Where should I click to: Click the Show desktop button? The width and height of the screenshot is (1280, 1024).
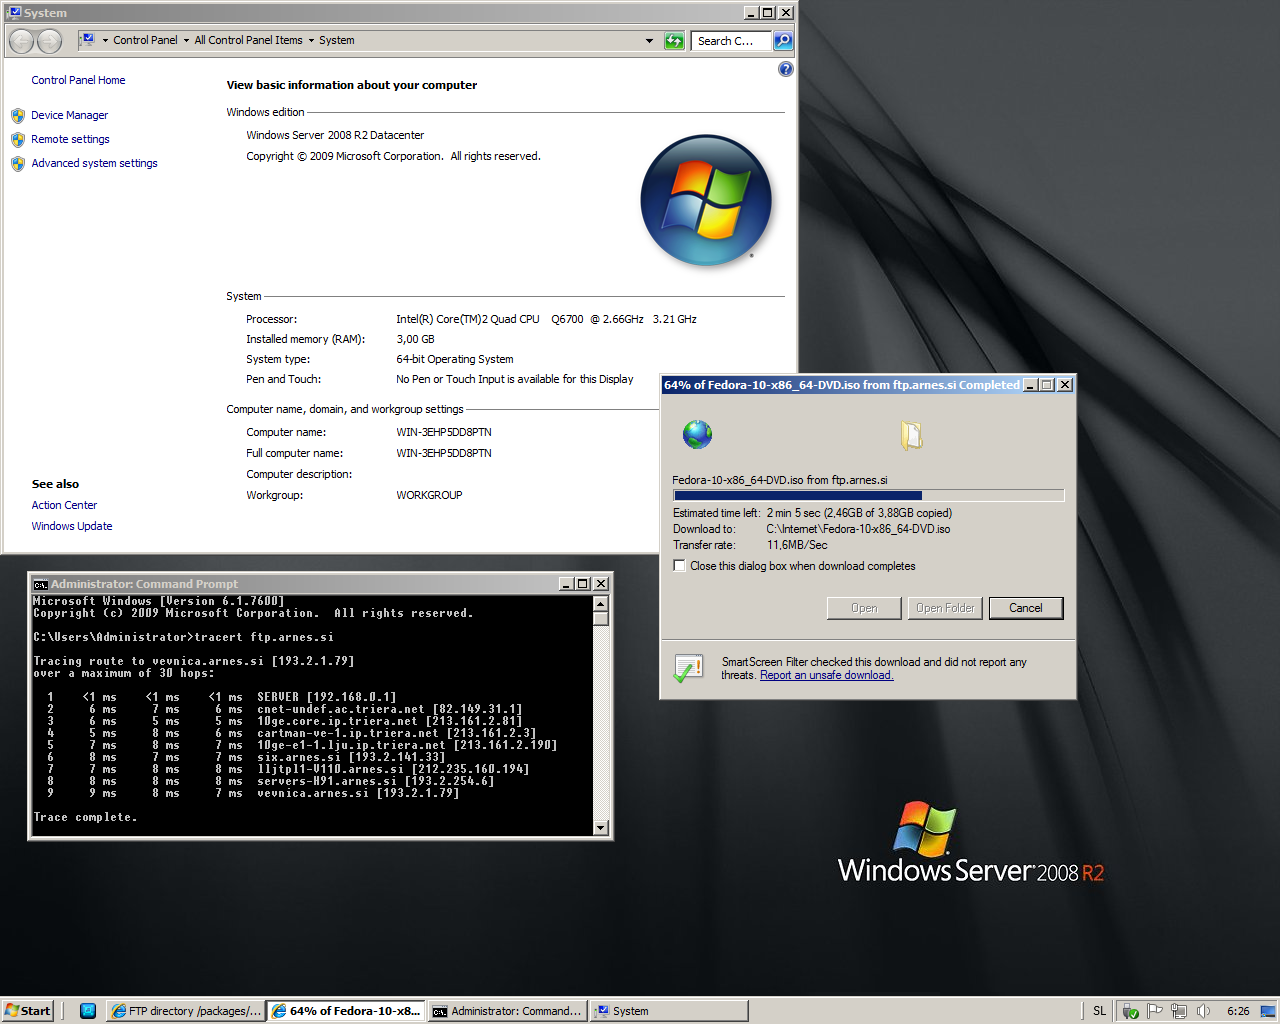click(x=1268, y=1011)
